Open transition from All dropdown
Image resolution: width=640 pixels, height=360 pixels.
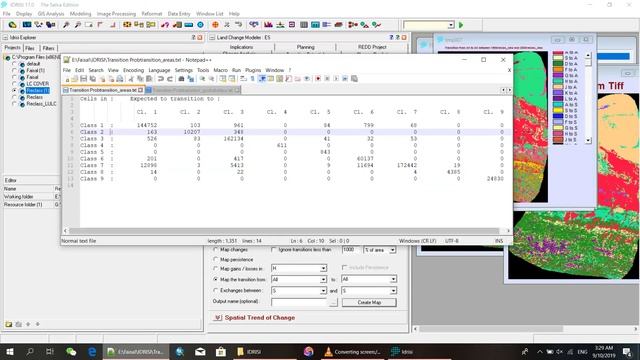(x=323, y=280)
